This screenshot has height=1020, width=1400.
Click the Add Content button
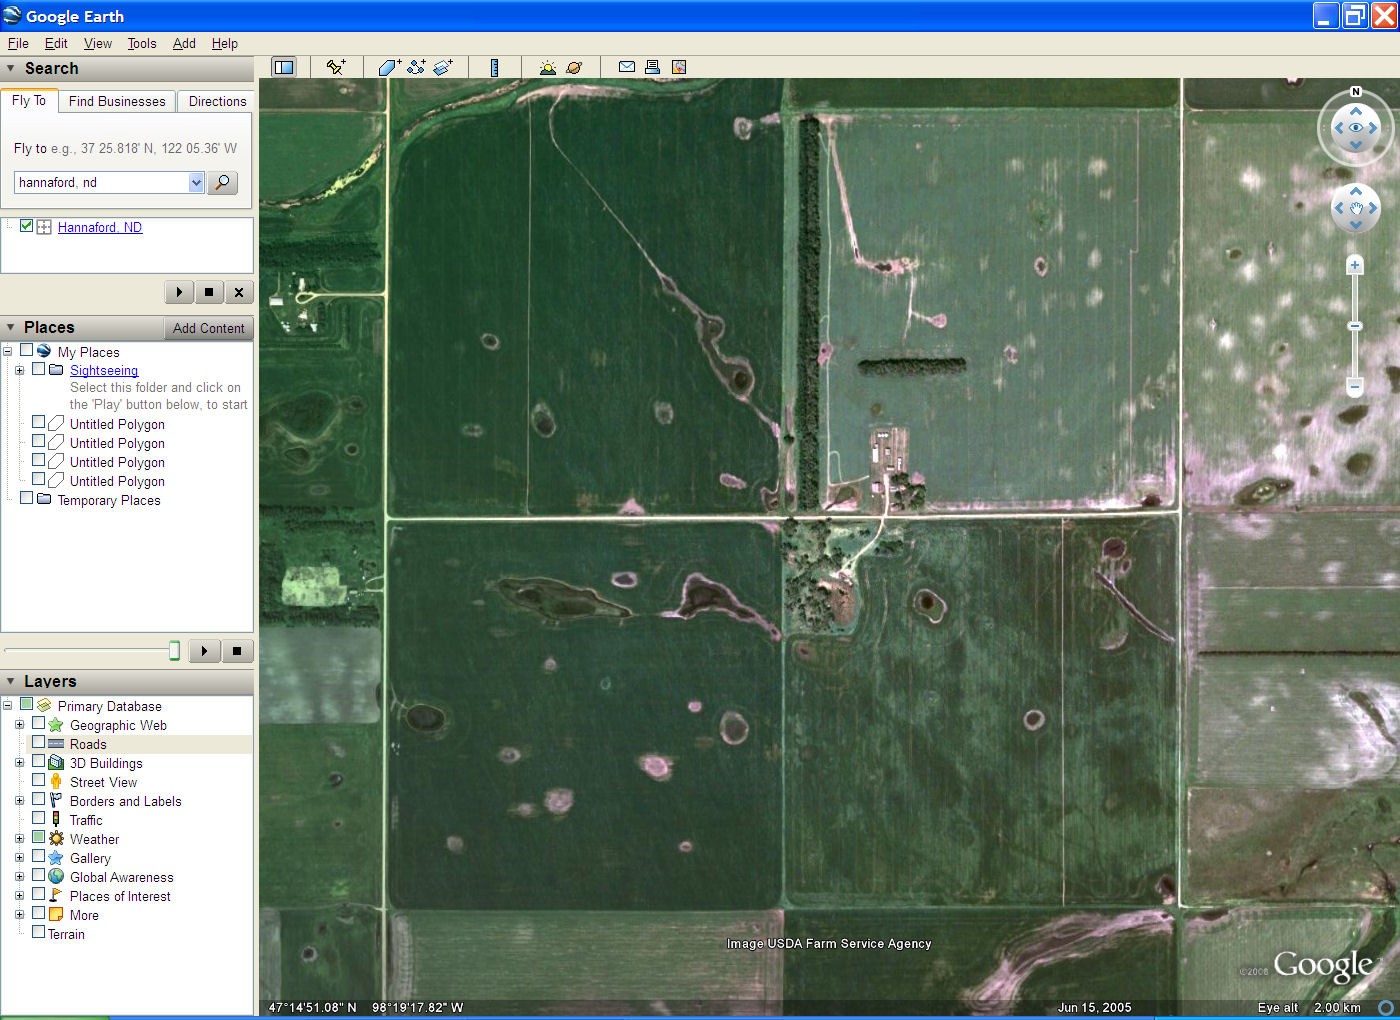tap(208, 328)
